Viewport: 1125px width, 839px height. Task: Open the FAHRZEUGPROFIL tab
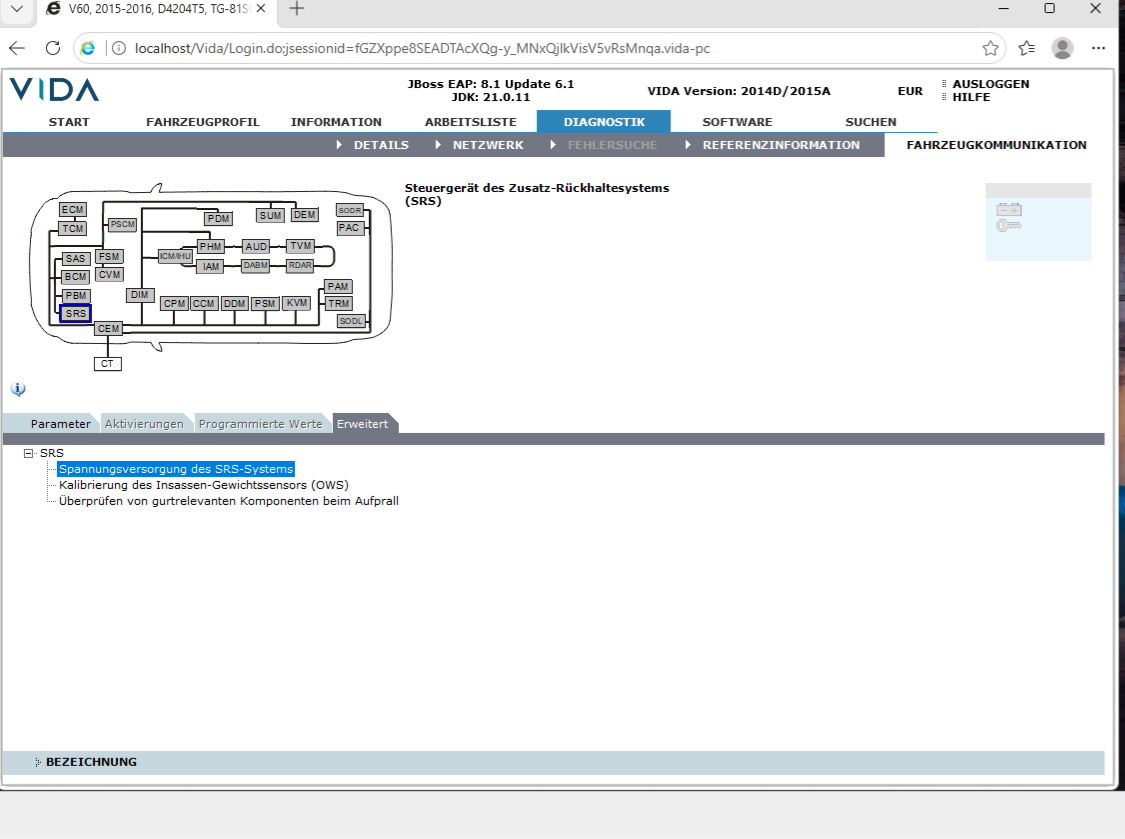click(203, 122)
